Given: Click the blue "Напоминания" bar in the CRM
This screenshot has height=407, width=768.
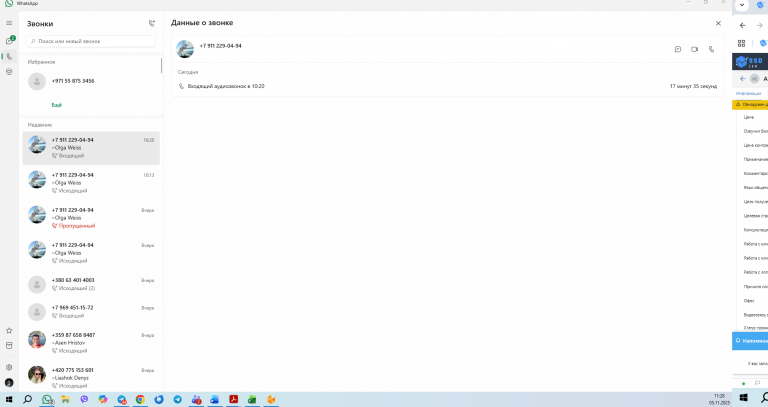Looking at the screenshot, I should point(750,341).
